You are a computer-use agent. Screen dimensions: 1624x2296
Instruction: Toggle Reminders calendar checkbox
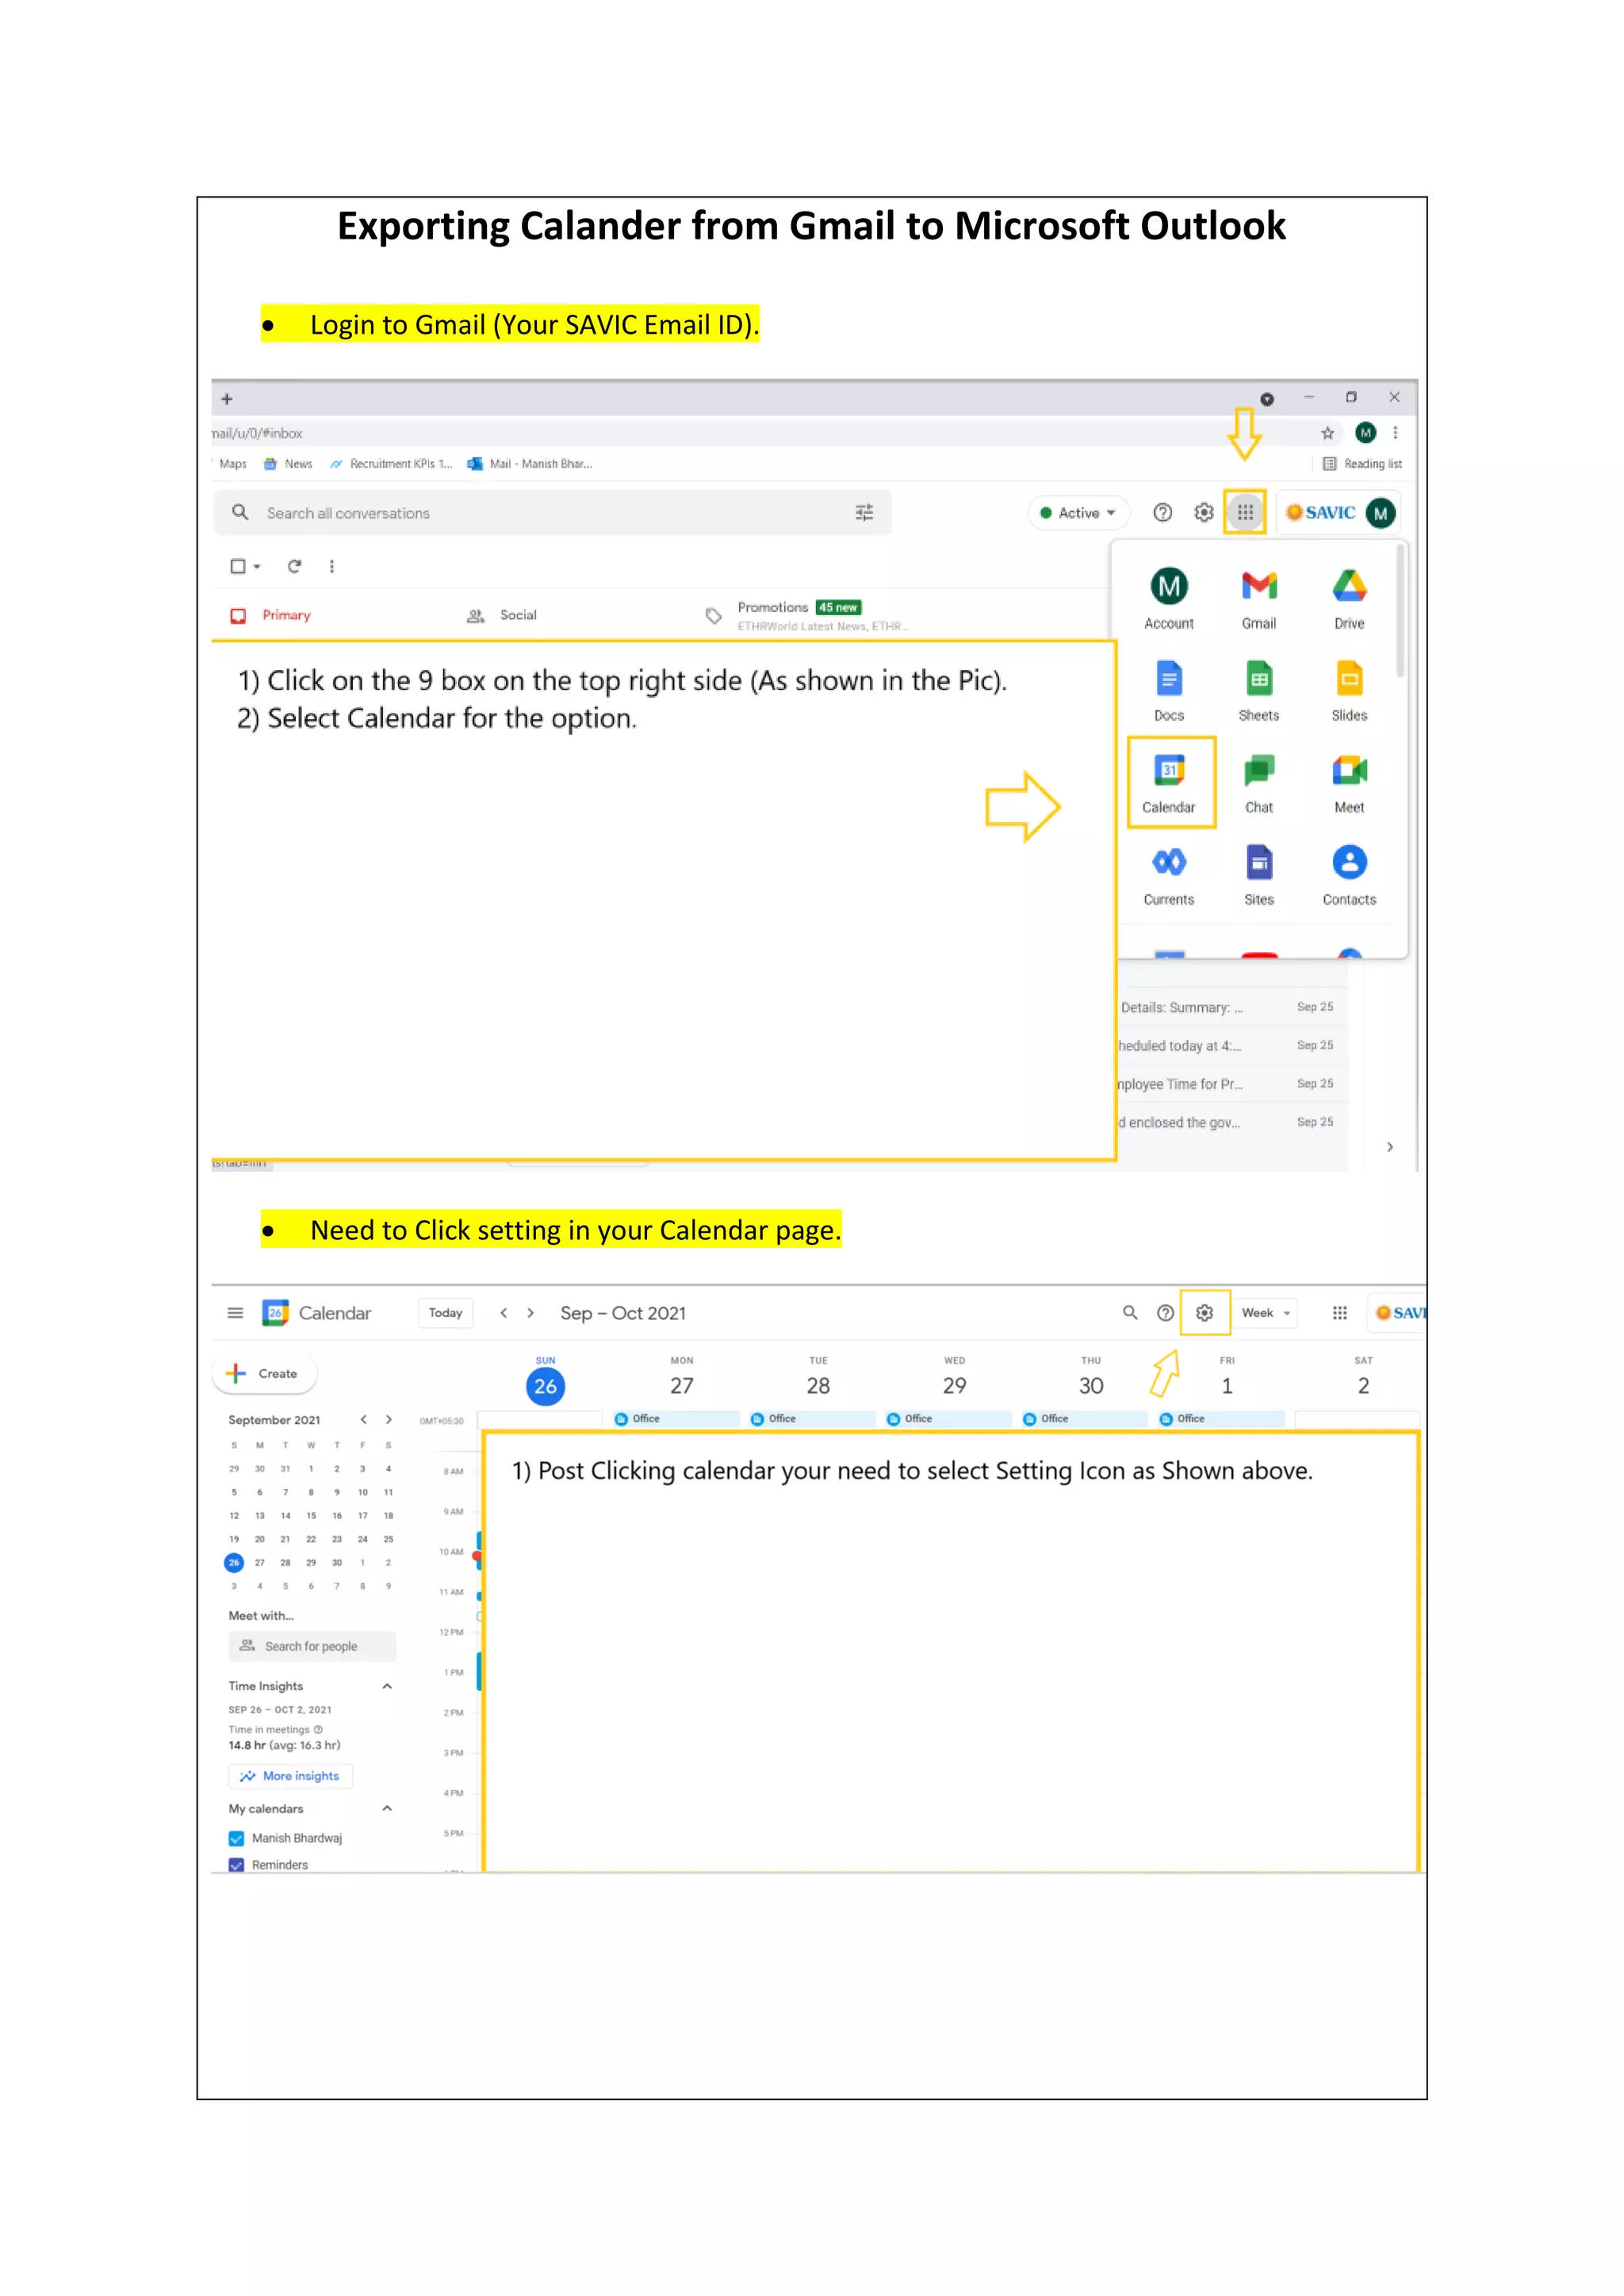[237, 1865]
